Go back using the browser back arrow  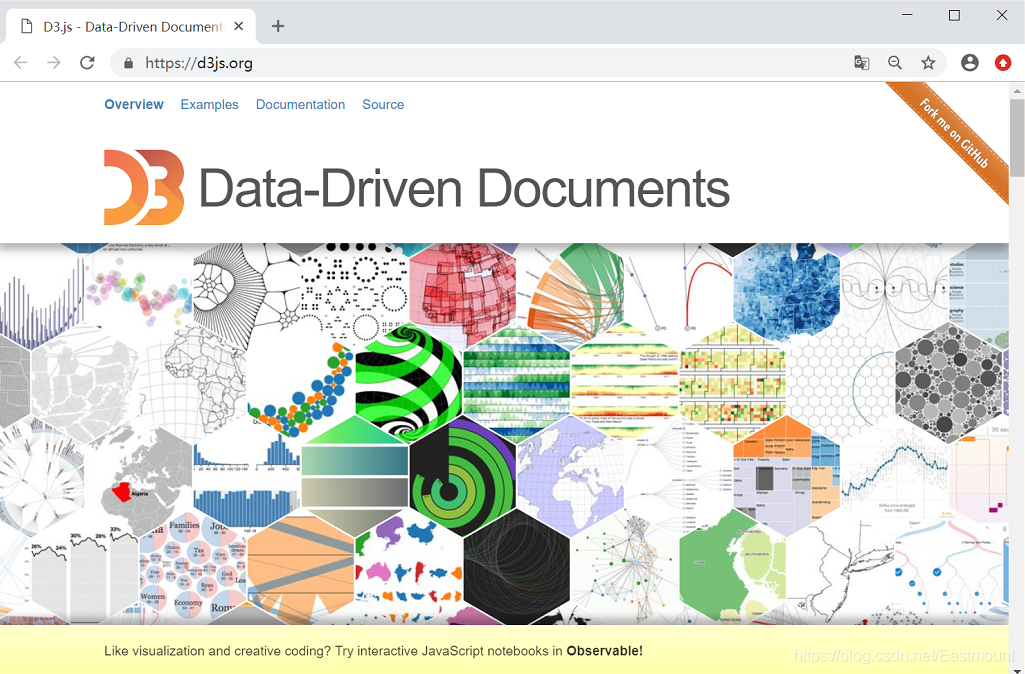pos(21,63)
